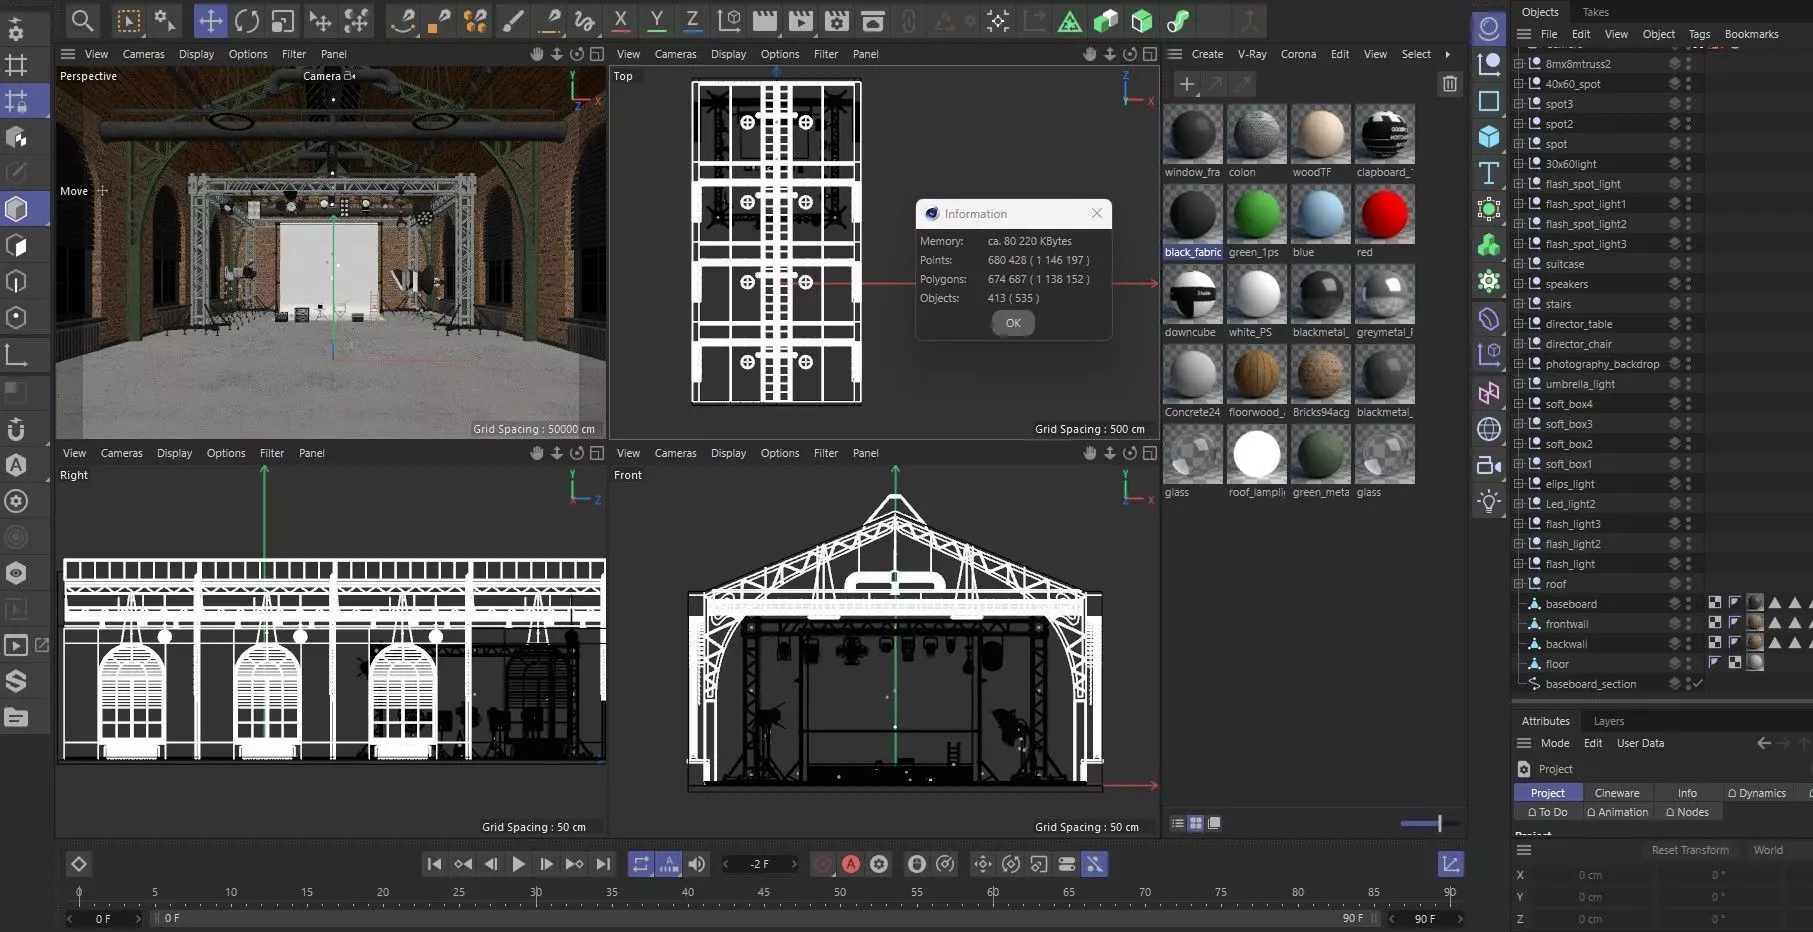Open the Dynamics tab button

(x=1756, y=793)
